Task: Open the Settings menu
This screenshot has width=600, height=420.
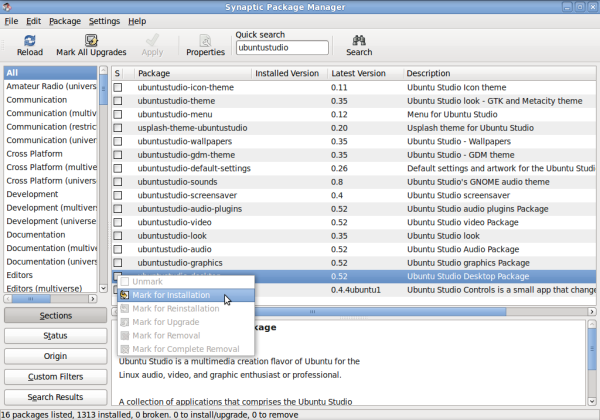Action: point(104,21)
